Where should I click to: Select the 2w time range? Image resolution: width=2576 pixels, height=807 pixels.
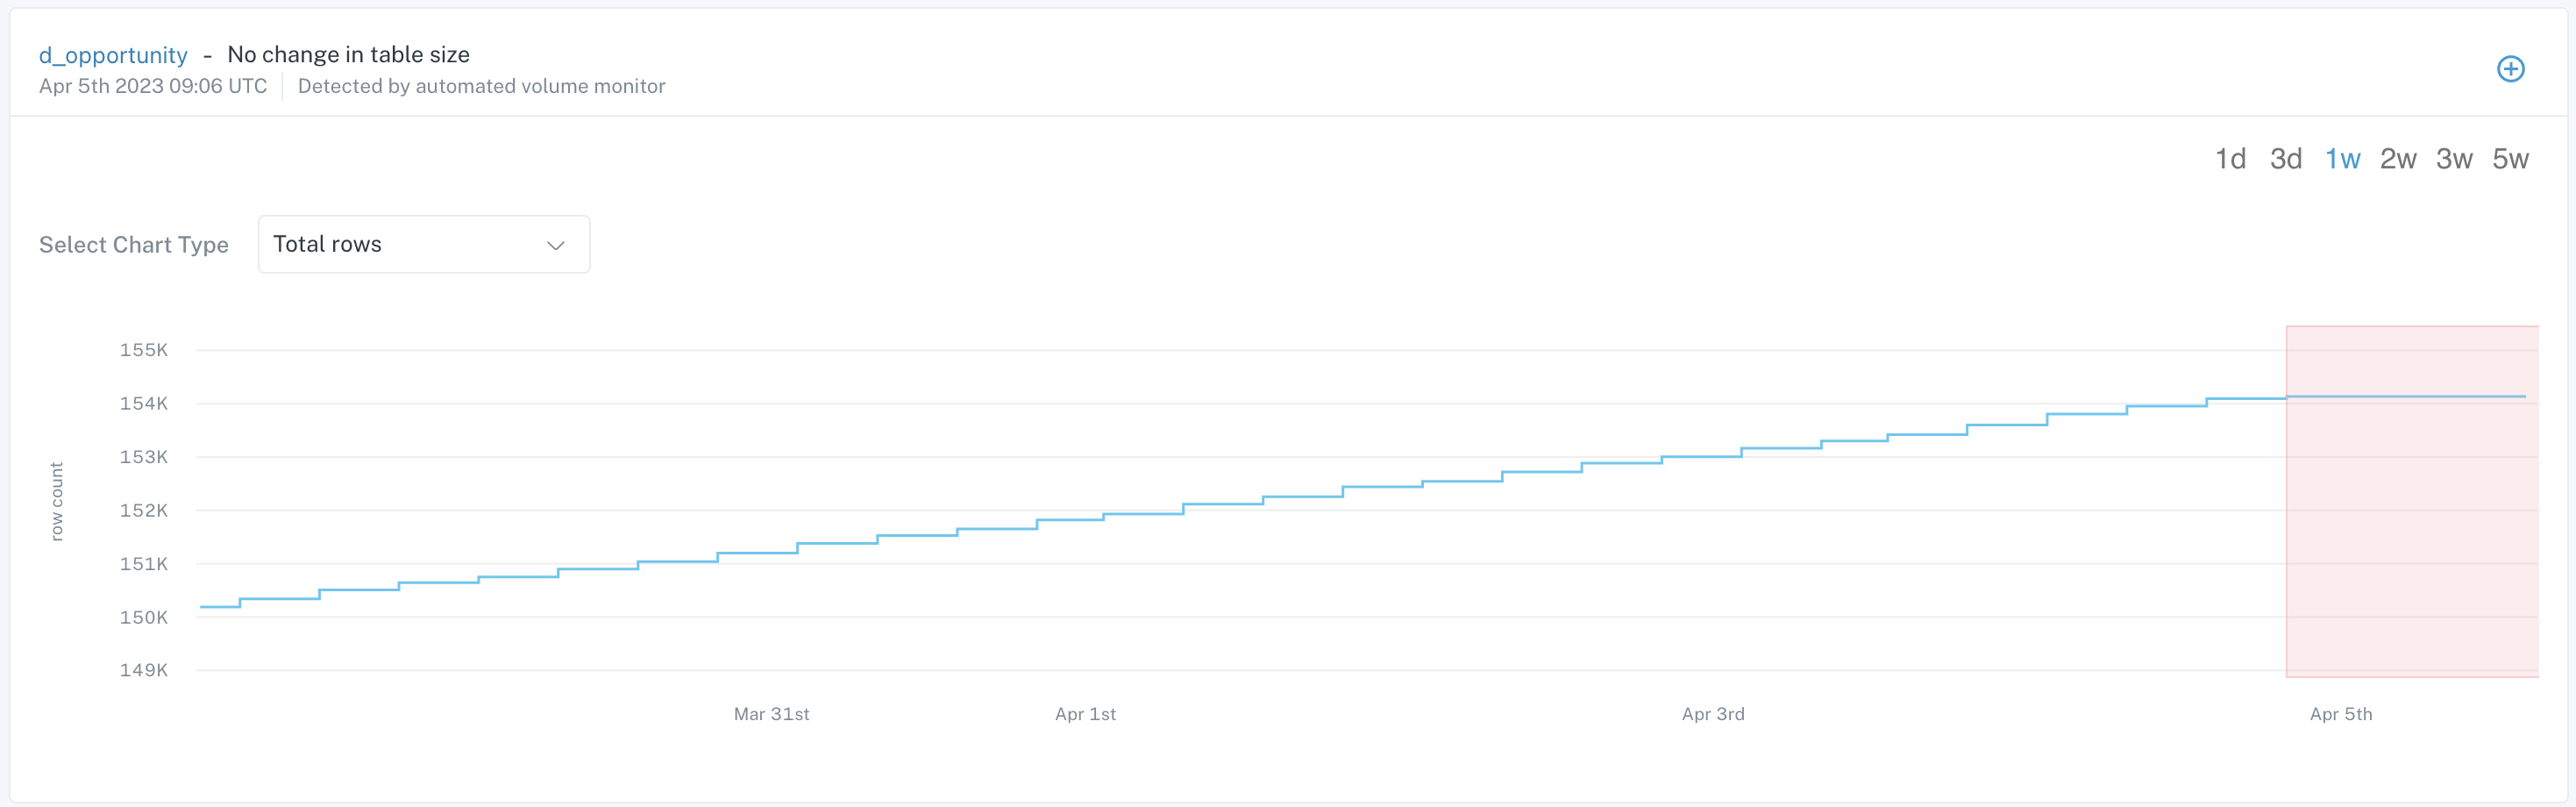pos(2398,159)
